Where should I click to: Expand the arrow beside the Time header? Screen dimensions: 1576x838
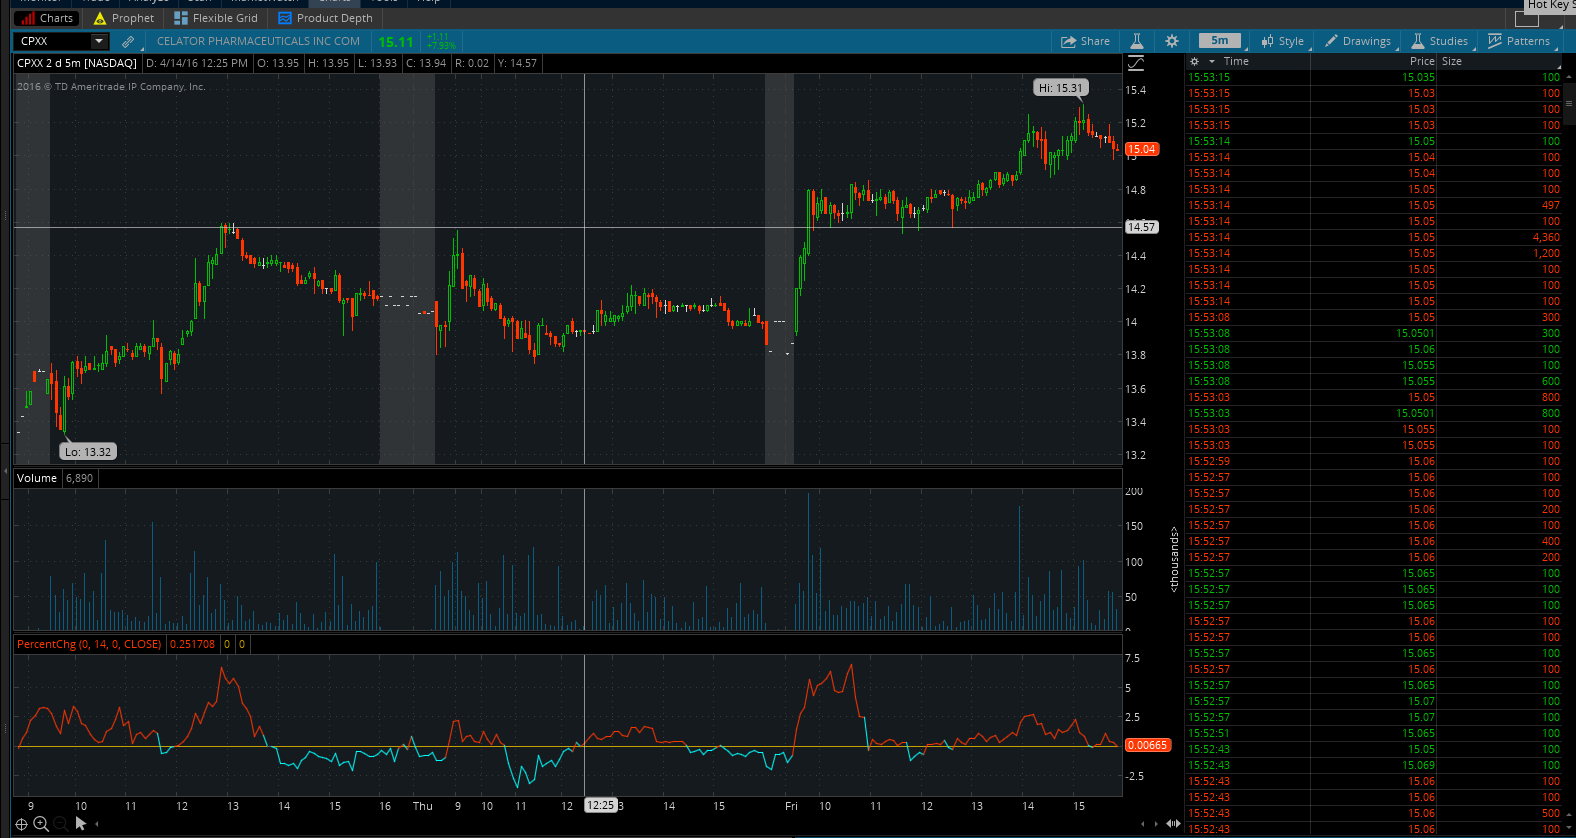tap(1212, 61)
